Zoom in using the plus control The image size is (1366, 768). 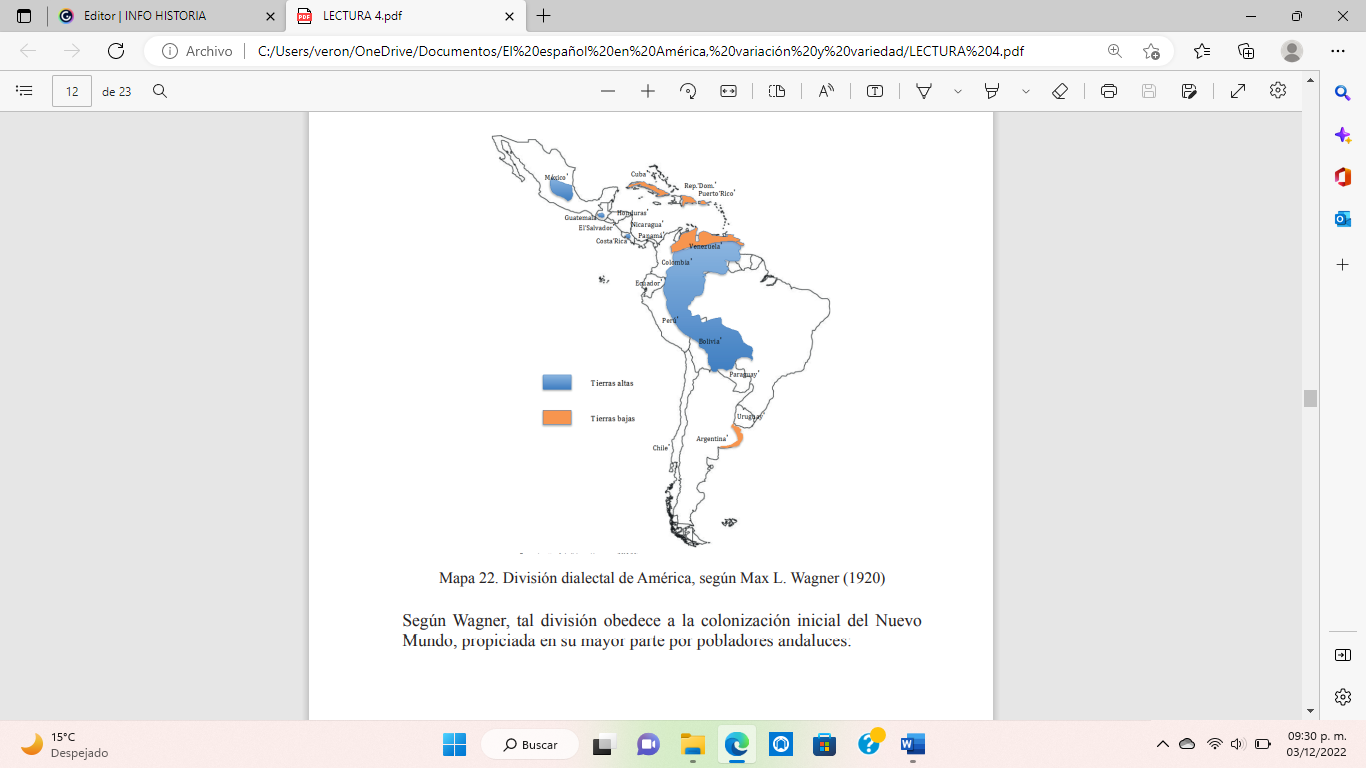click(x=647, y=91)
